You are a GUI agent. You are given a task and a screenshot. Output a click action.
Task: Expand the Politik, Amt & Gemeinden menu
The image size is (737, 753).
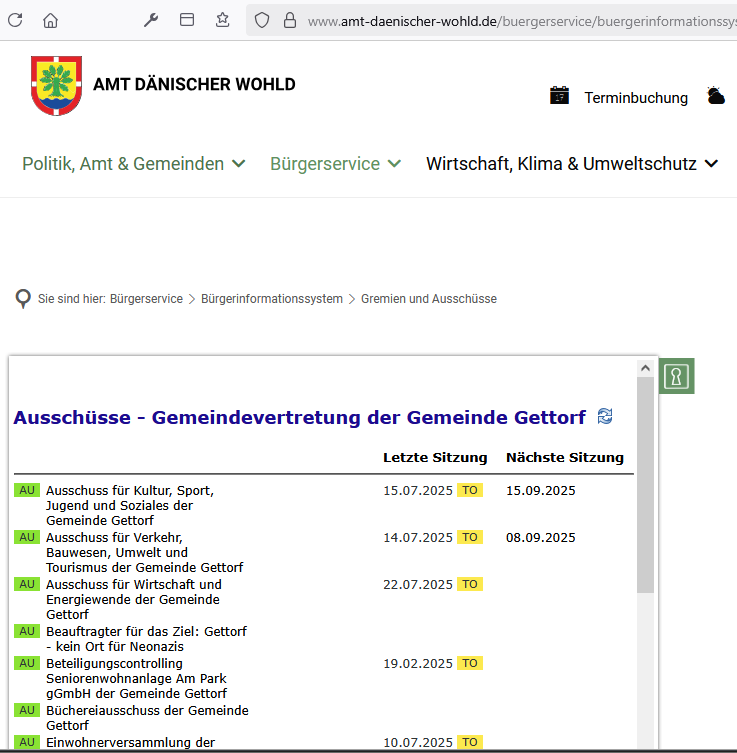[x=133, y=164]
